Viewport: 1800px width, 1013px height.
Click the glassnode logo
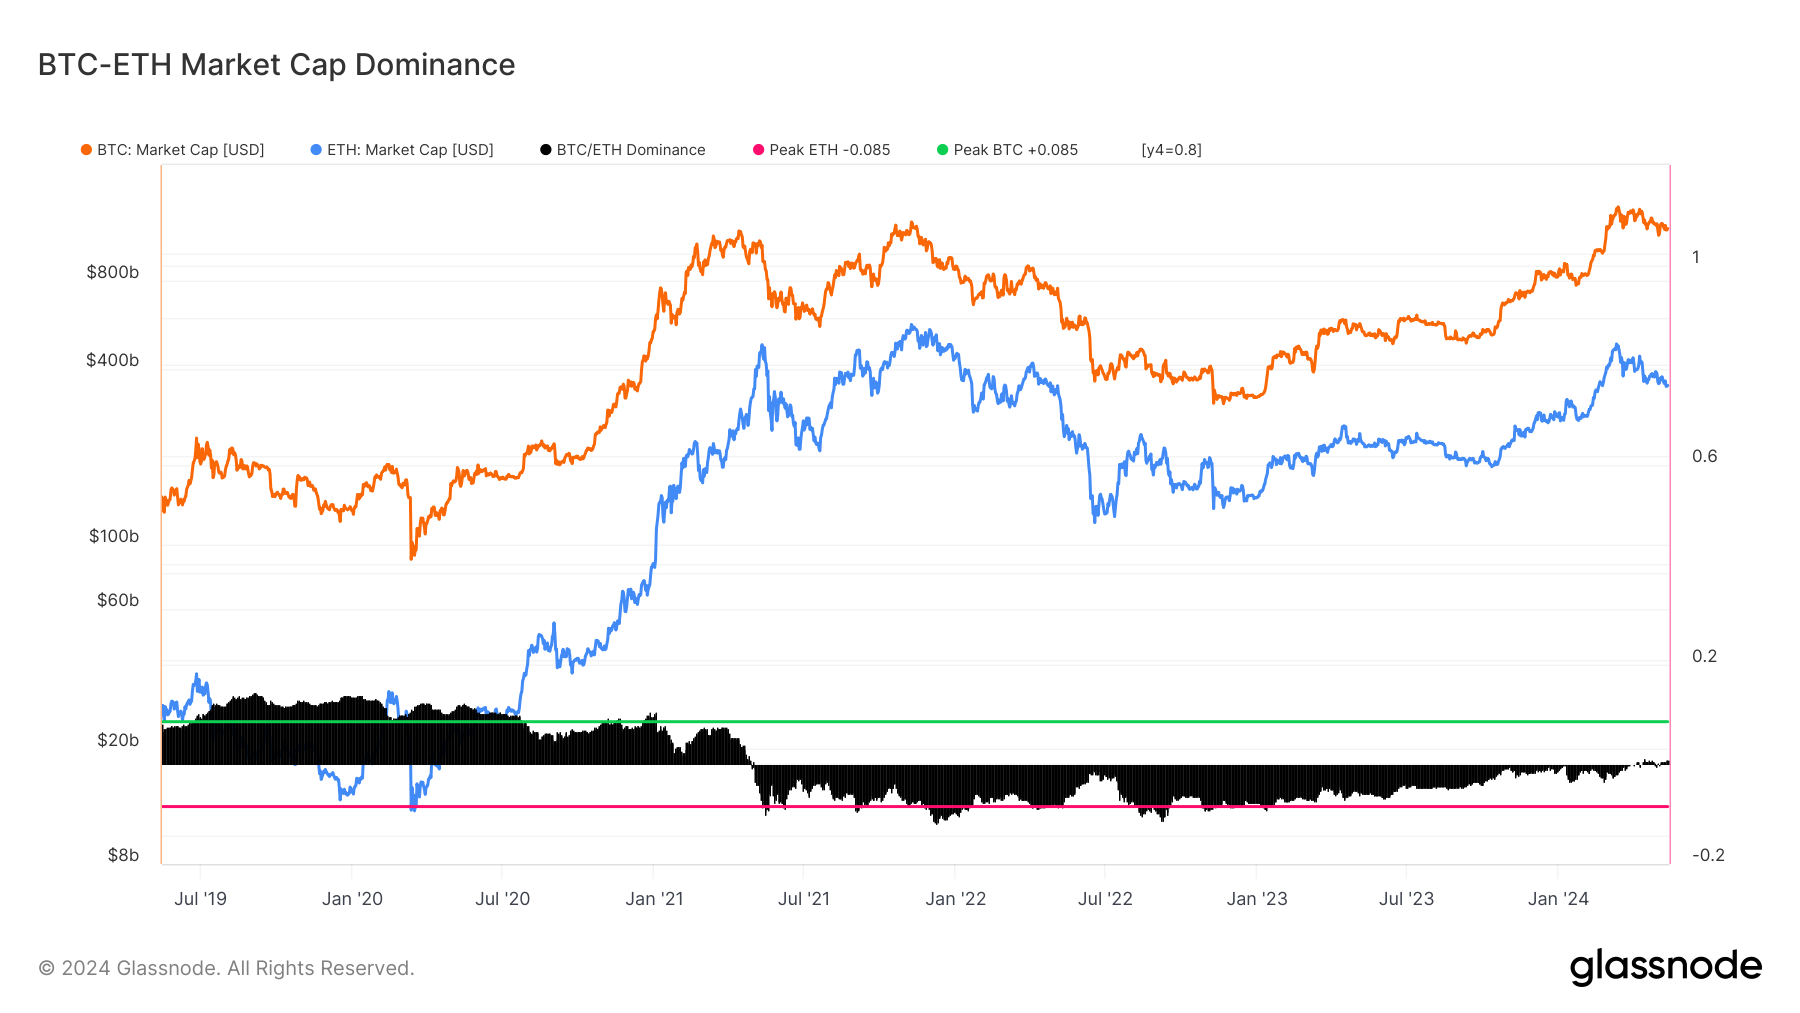1665,967
